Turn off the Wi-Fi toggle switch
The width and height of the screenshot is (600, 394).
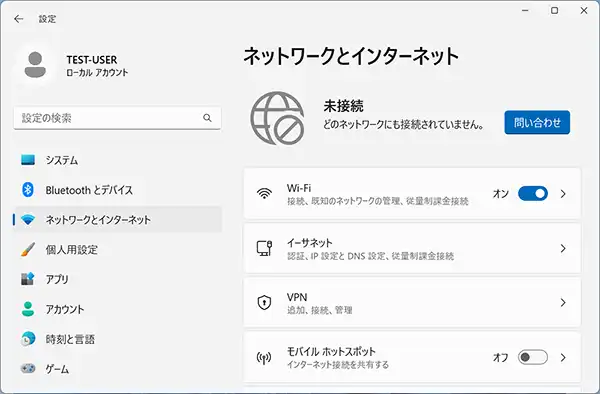click(533, 194)
